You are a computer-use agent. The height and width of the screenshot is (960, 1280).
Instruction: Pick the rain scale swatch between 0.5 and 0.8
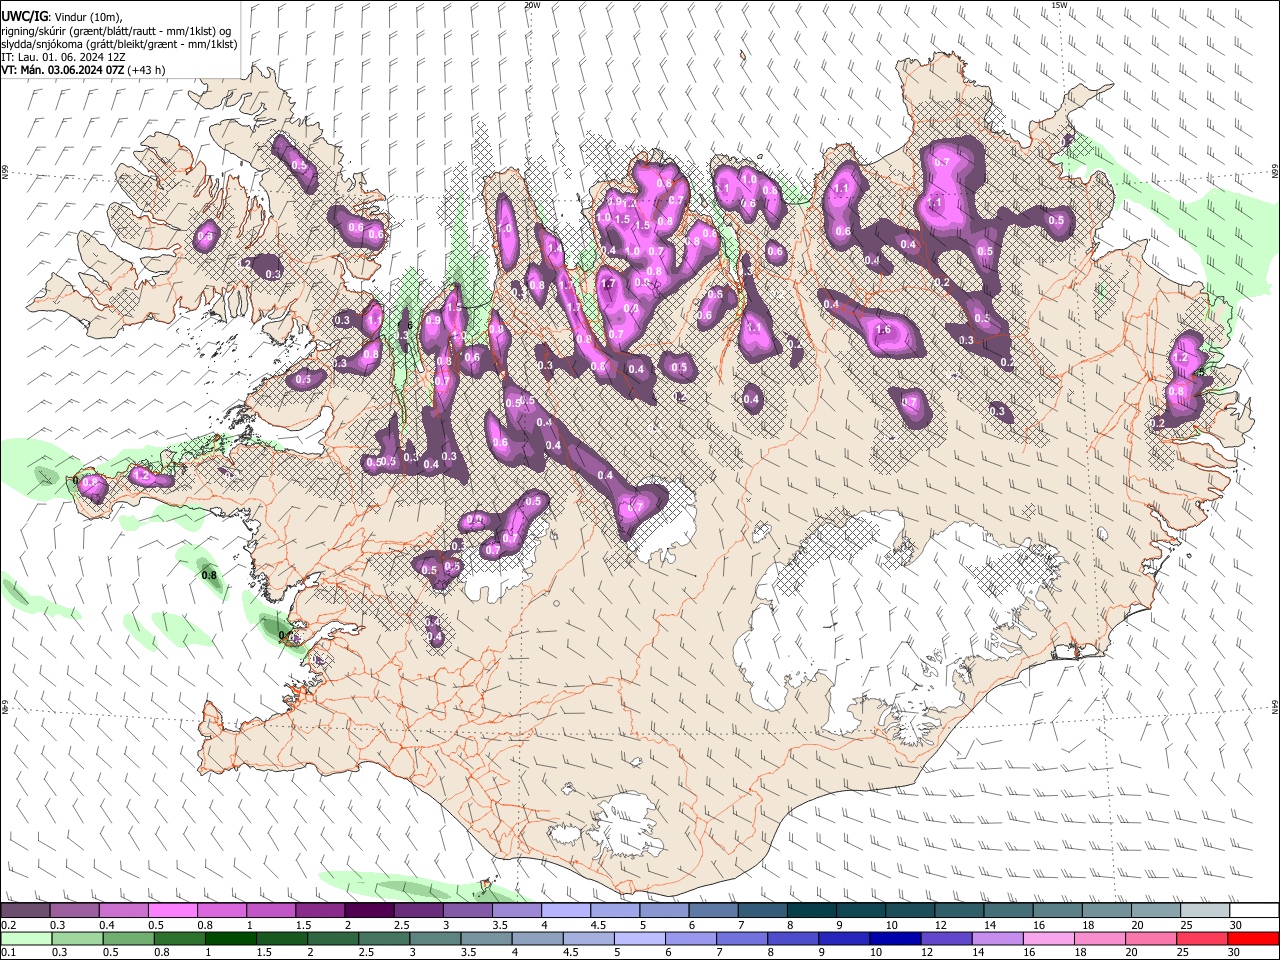point(128,938)
